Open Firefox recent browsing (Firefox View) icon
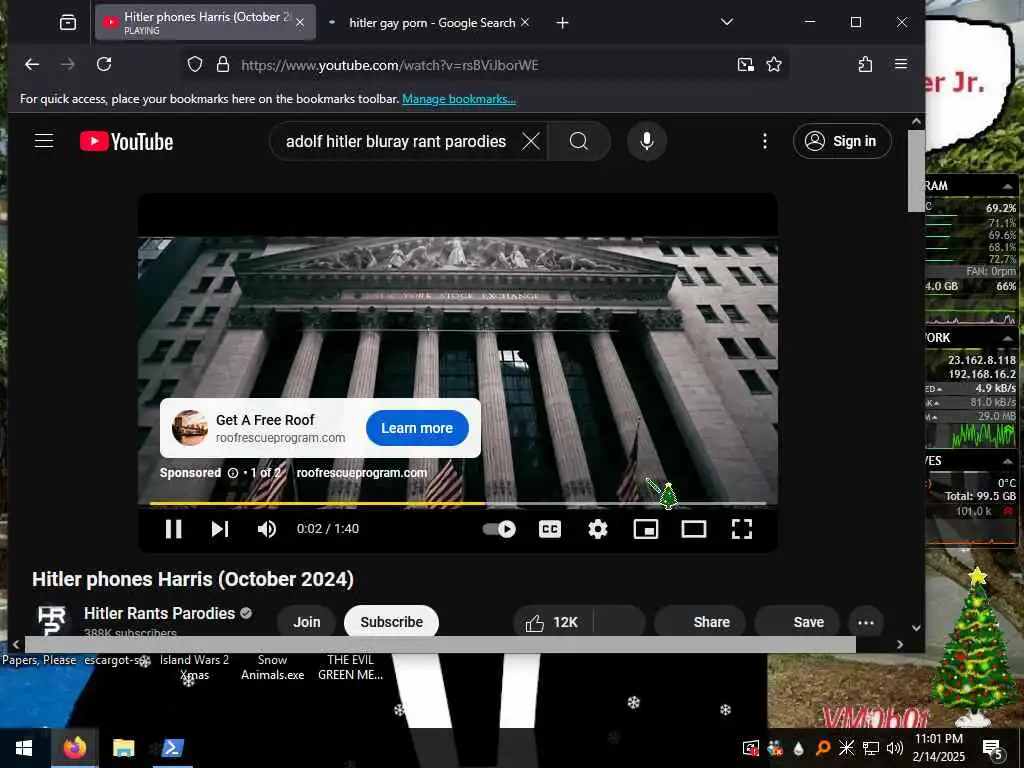This screenshot has height=768, width=1024. tap(68, 23)
